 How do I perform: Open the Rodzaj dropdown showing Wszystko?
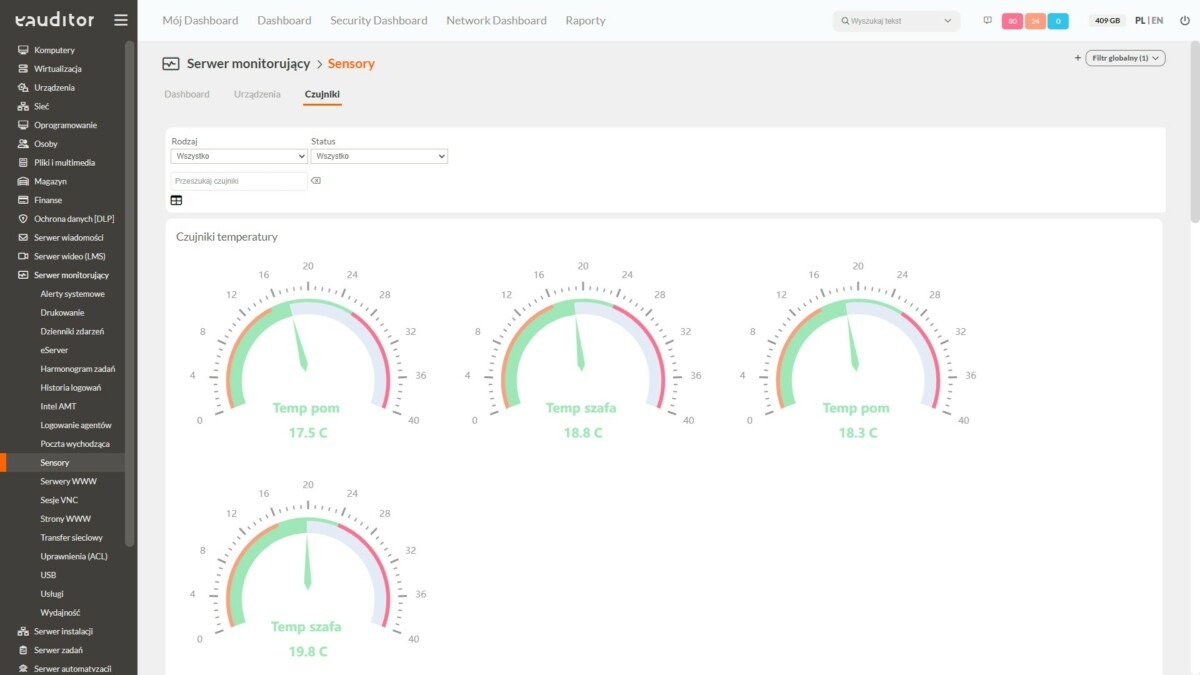pos(238,156)
